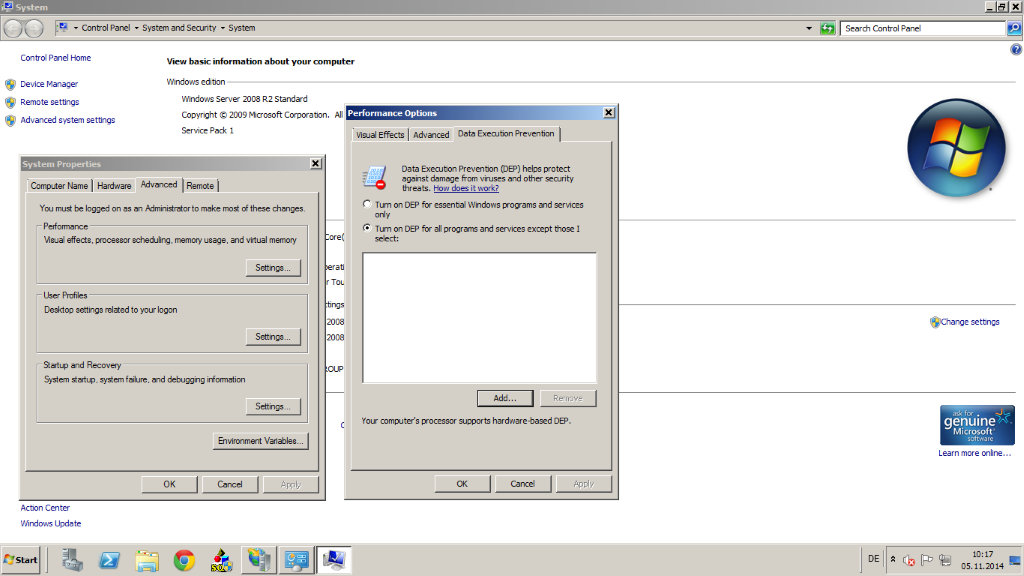Screen dimensions: 1024x576
Task: Show hidden icons in system tray
Action: 892,560
